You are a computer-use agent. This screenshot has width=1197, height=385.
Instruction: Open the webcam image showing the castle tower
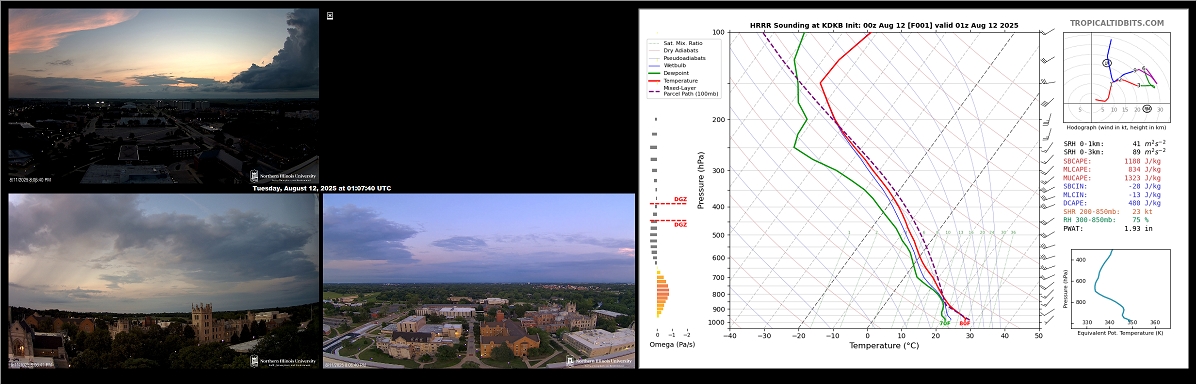[163, 281]
